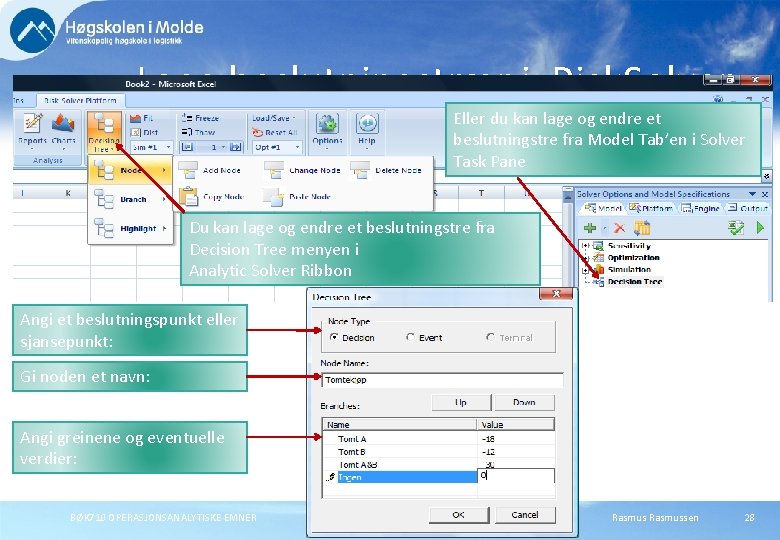Image resolution: width=780 pixels, height=540 pixels.
Task: Close the Decision Tree dialog
Action: click(x=556, y=294)
